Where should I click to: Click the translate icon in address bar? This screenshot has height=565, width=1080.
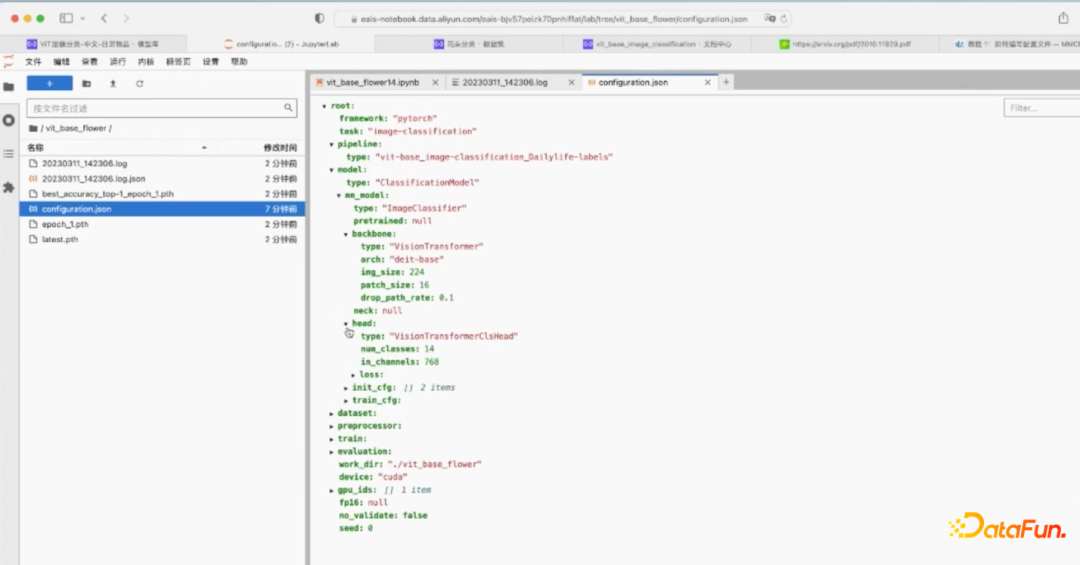769,19
